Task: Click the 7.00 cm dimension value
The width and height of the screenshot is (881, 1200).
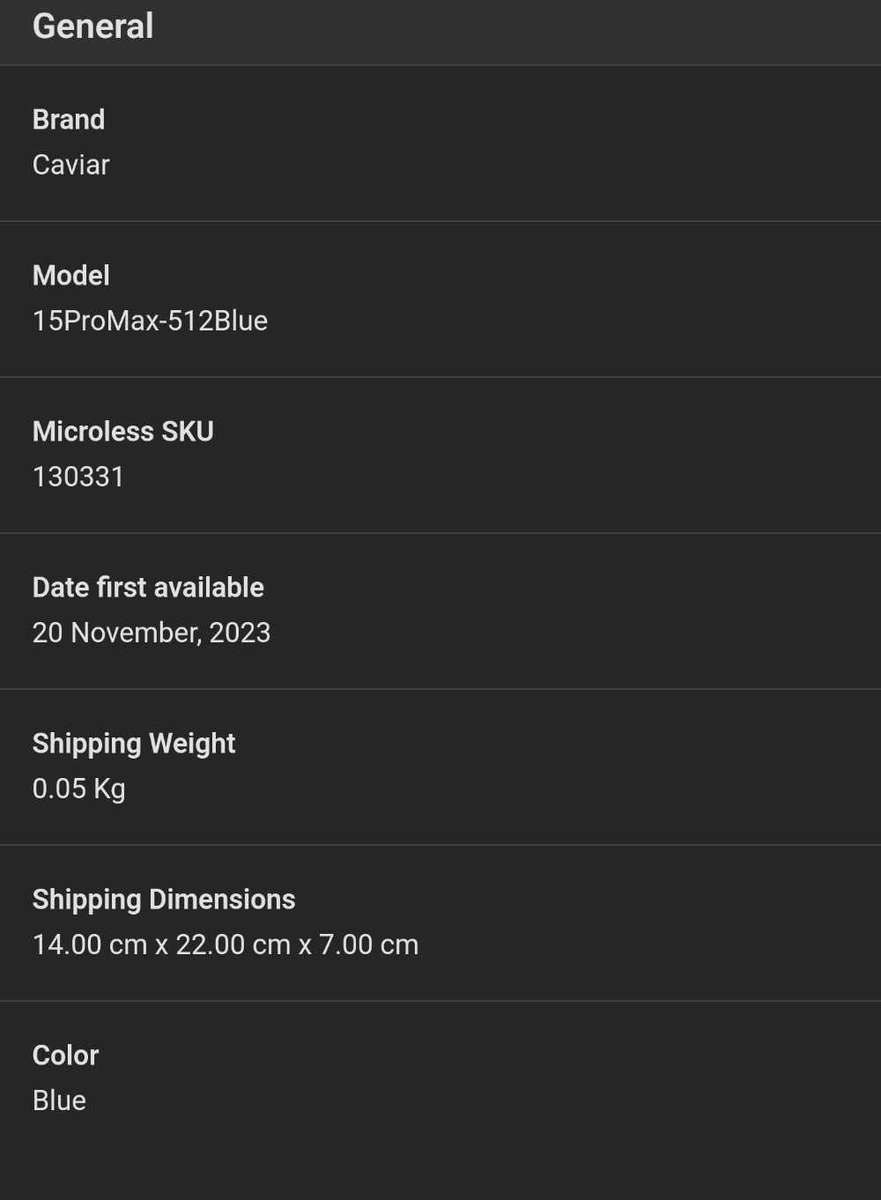Action: tap(369, 945)
